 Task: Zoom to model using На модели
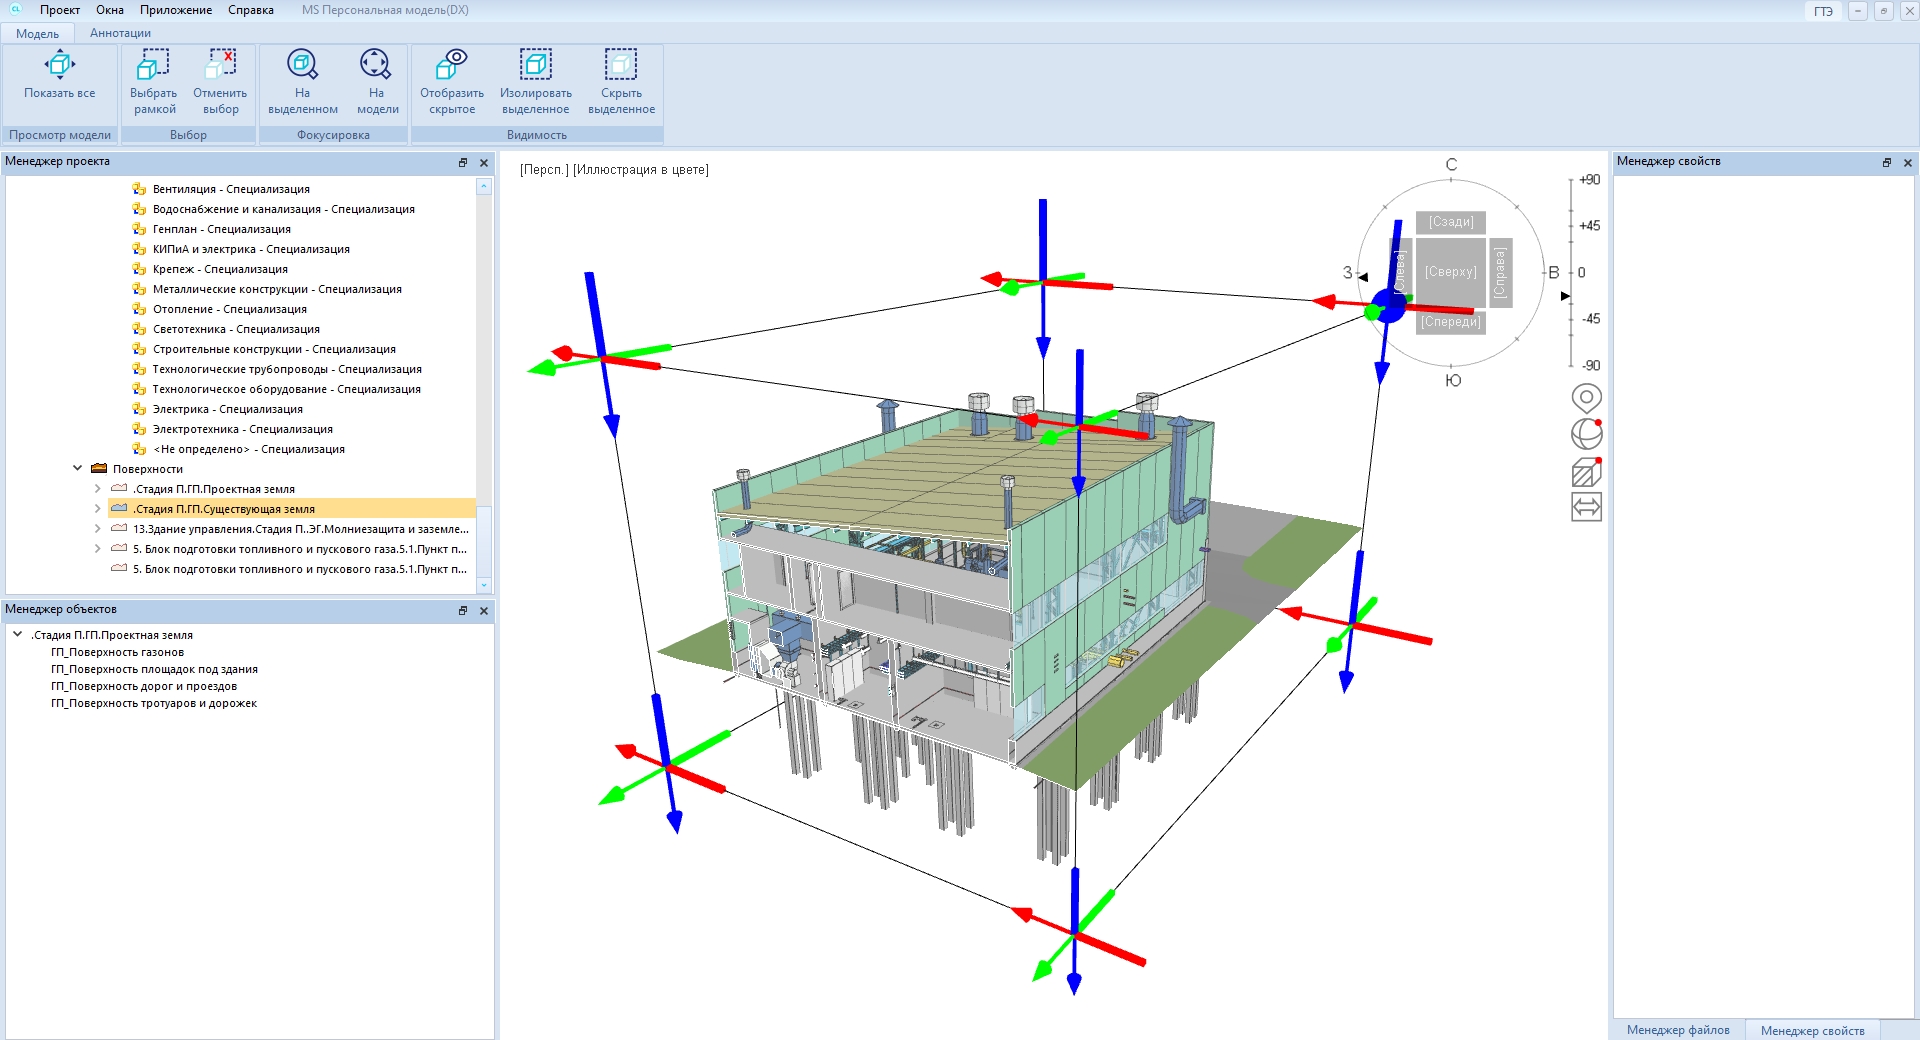(x=376, y=66)
